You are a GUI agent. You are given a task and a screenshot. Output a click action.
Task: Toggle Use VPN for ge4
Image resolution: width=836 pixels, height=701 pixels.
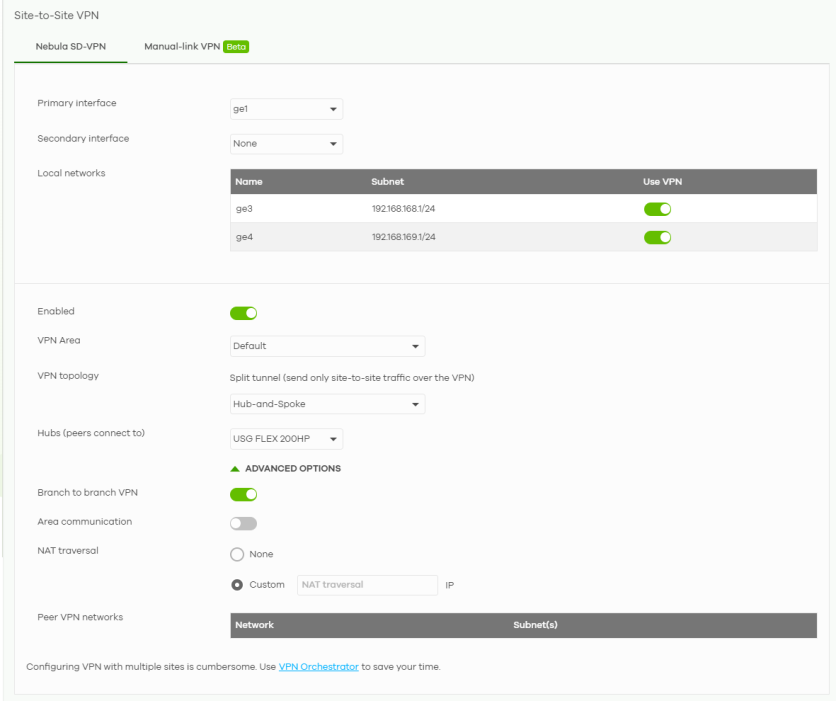pyautogui.click(x=656, y=237)
